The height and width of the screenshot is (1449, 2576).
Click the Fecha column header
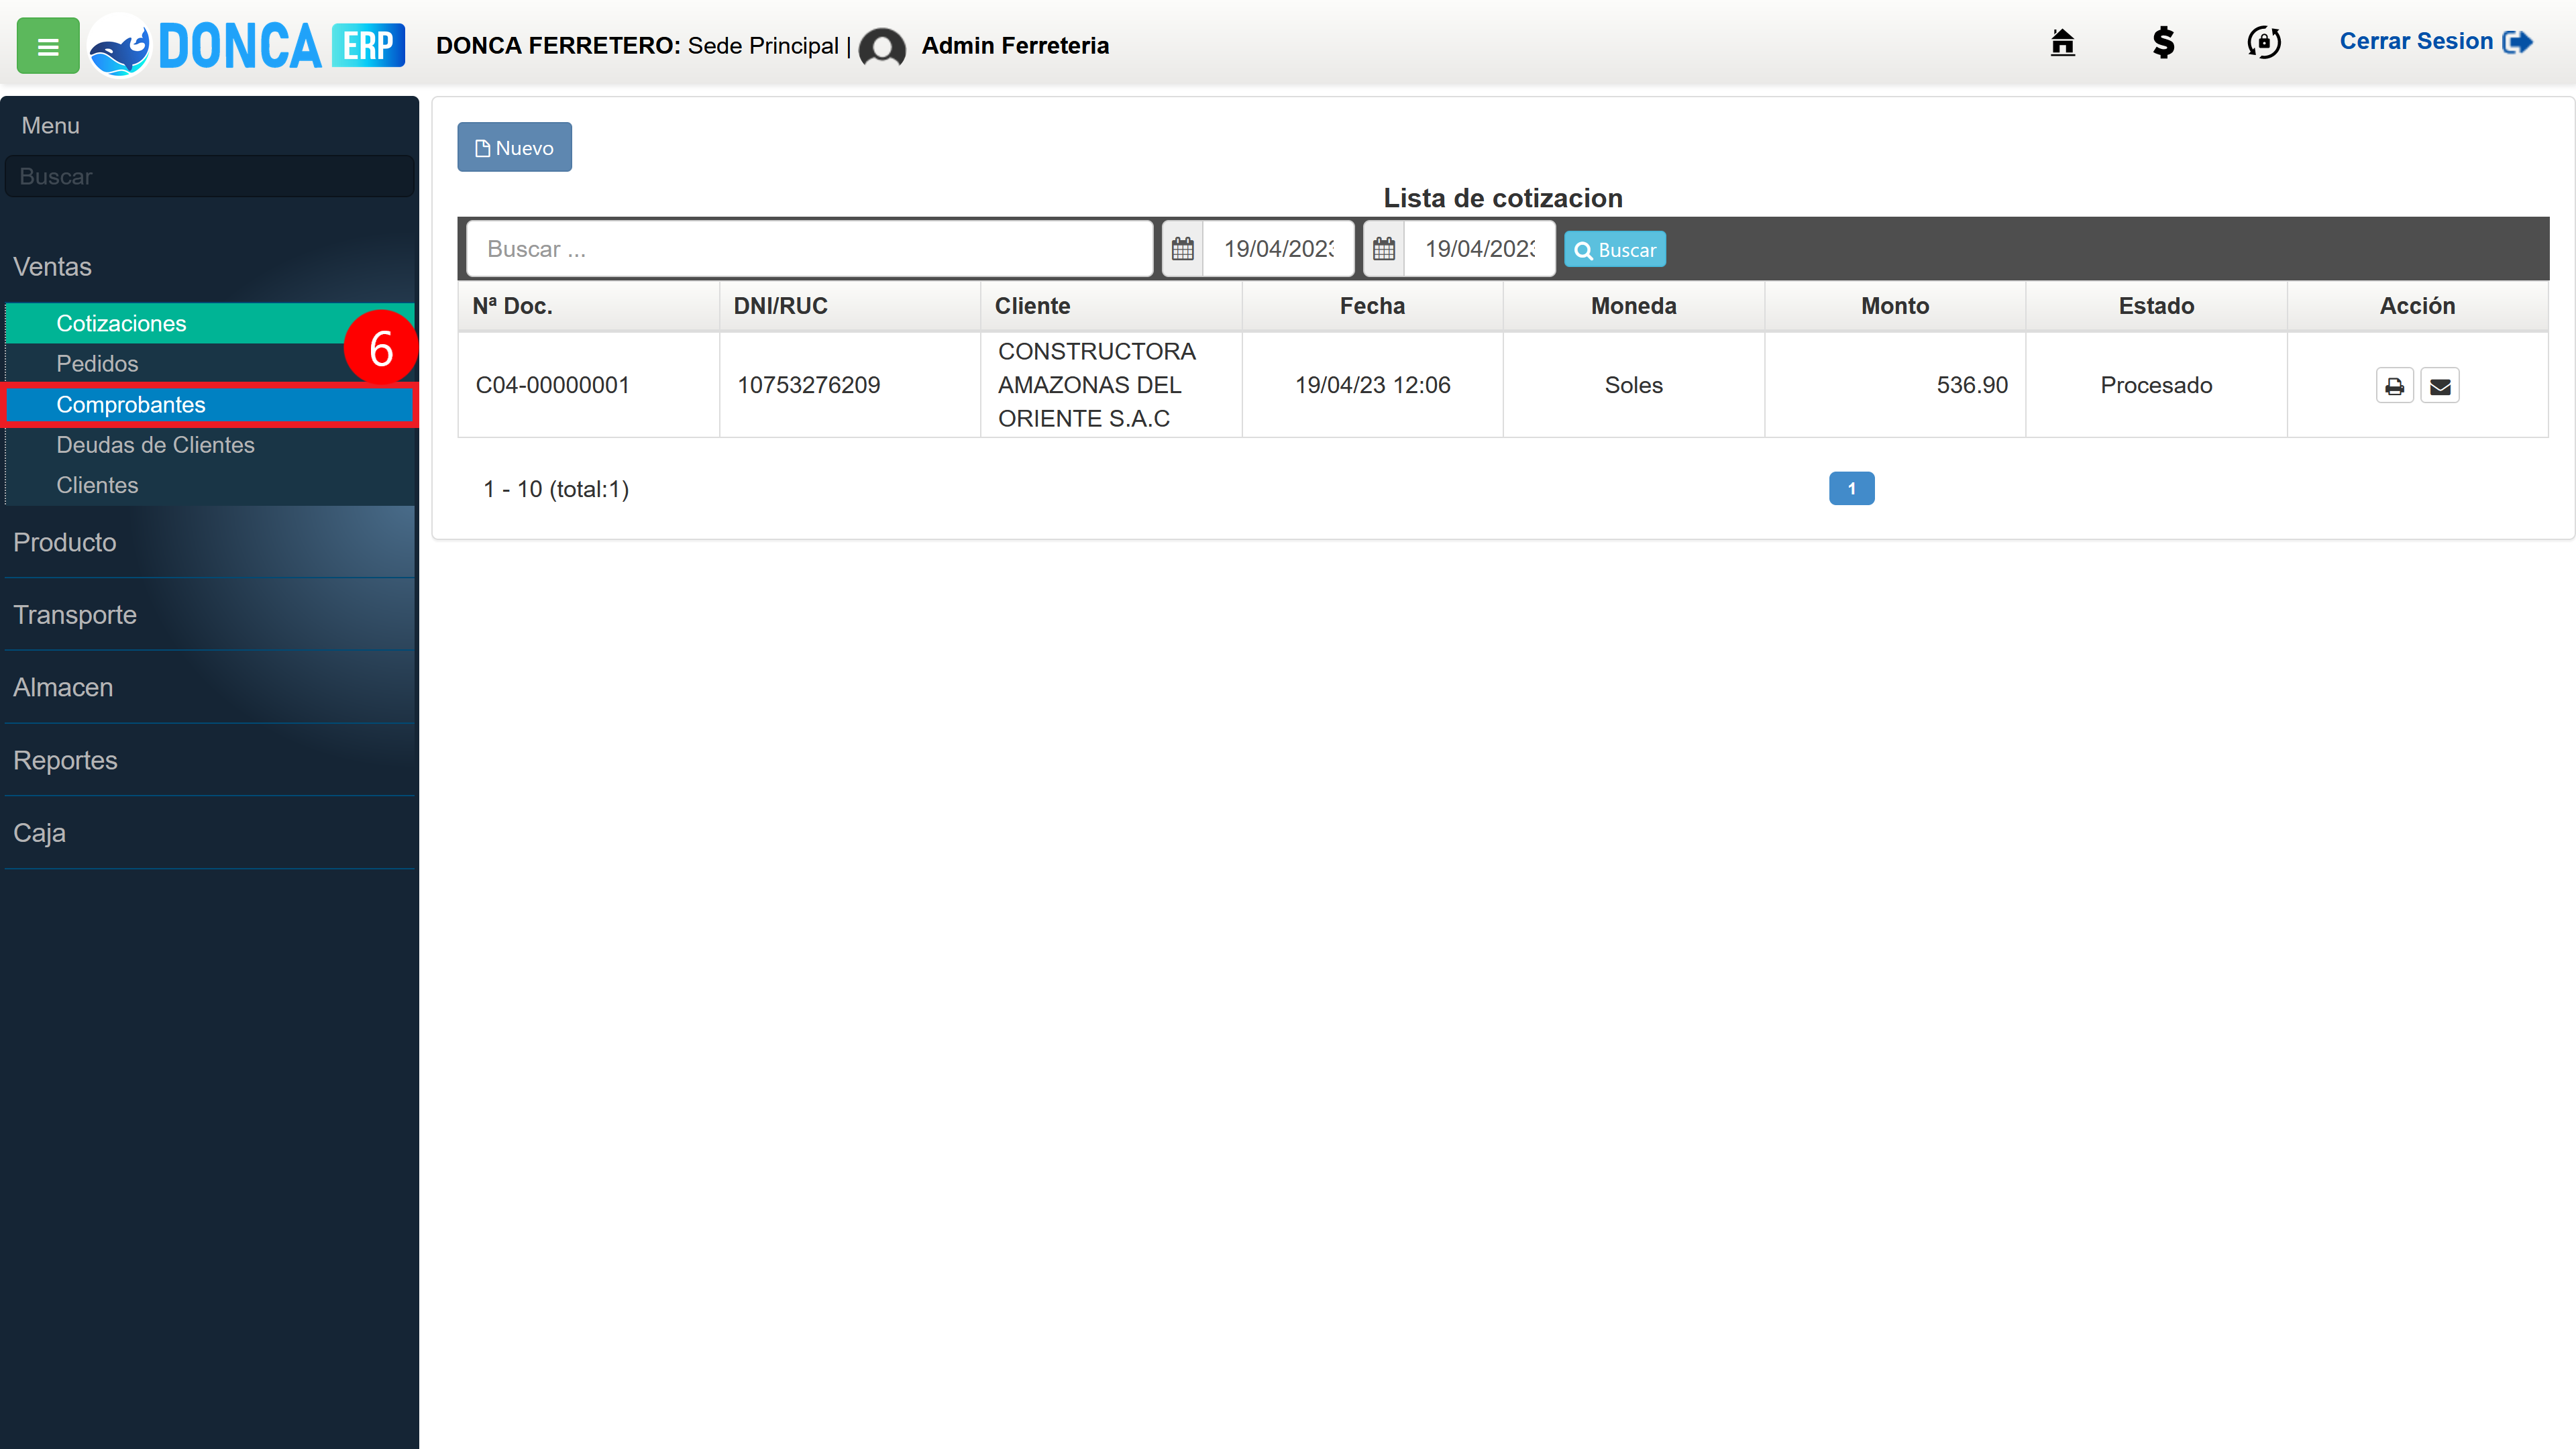click(1372, 306)
